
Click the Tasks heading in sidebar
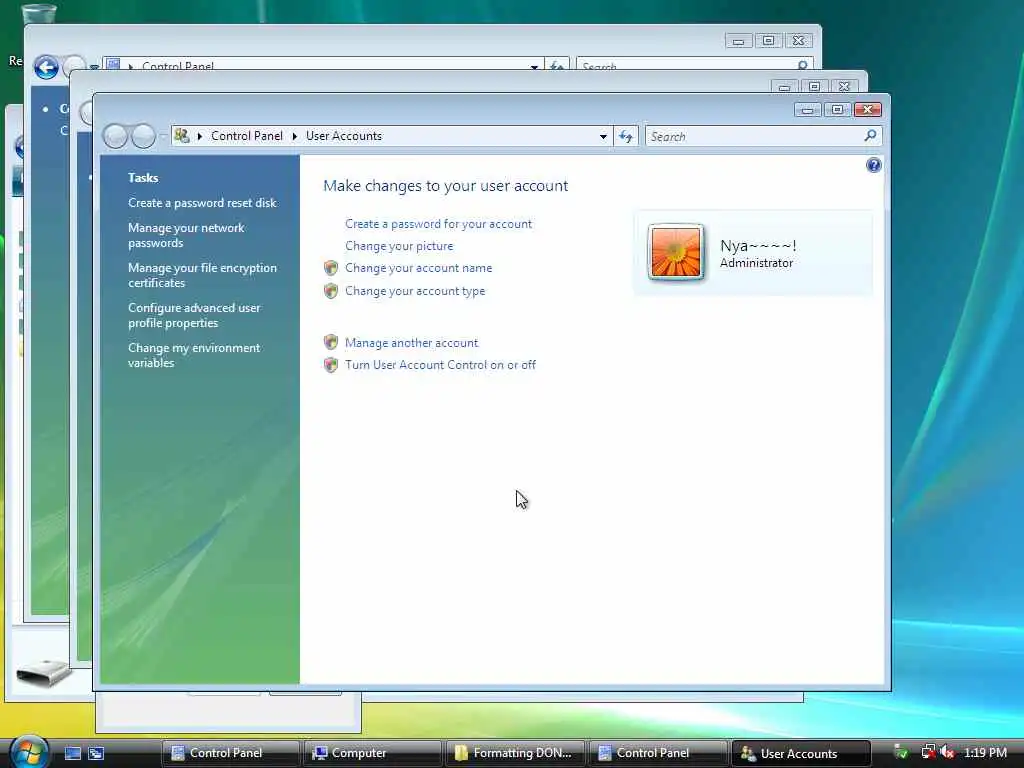point(143,178)
